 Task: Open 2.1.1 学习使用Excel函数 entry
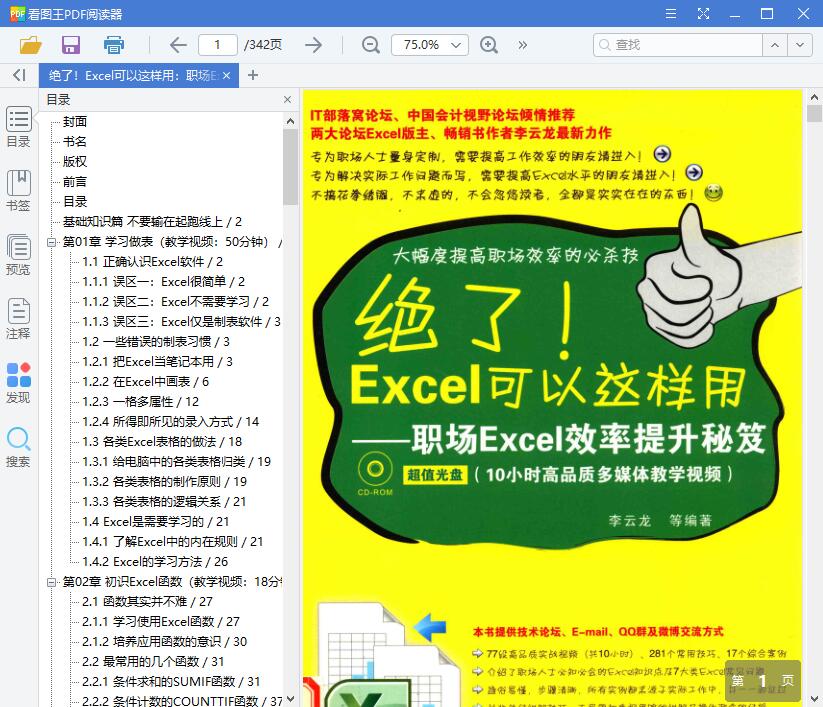(x=161, y=622)
